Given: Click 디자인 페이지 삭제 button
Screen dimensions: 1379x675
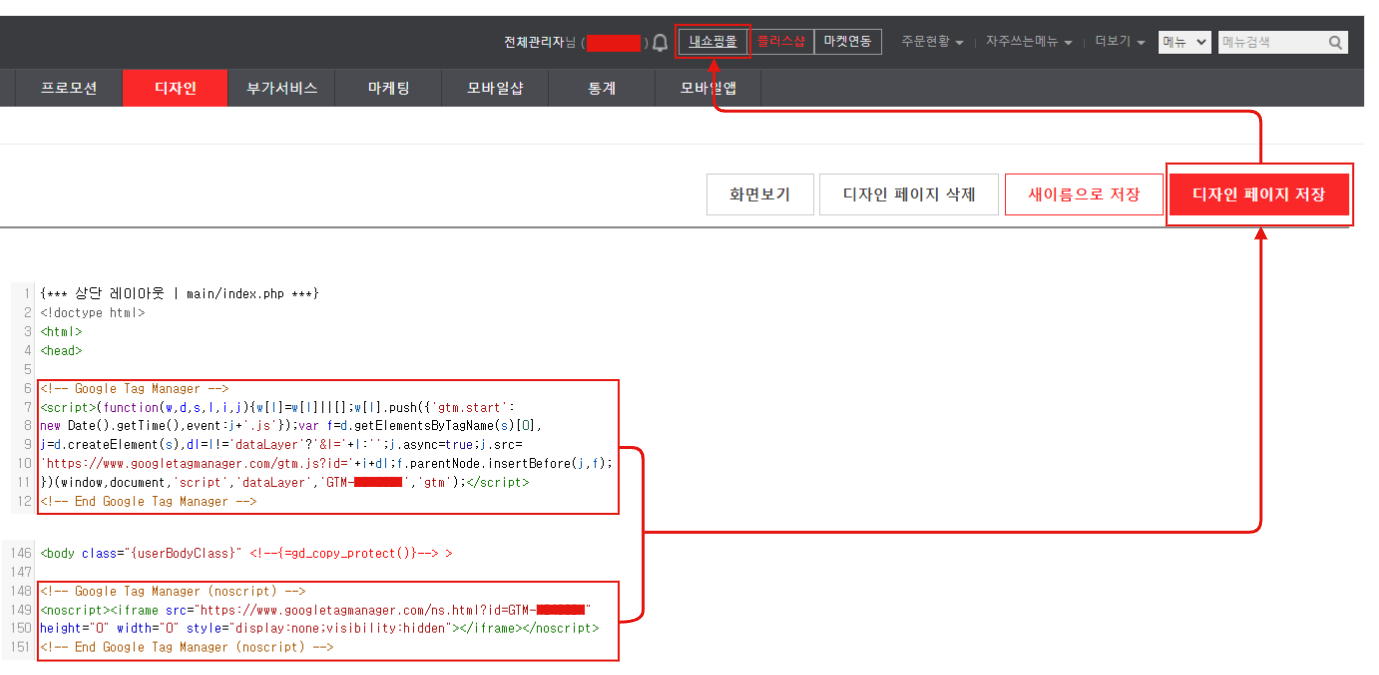Looking at the screenshot, I should click(x=909, y=194).
